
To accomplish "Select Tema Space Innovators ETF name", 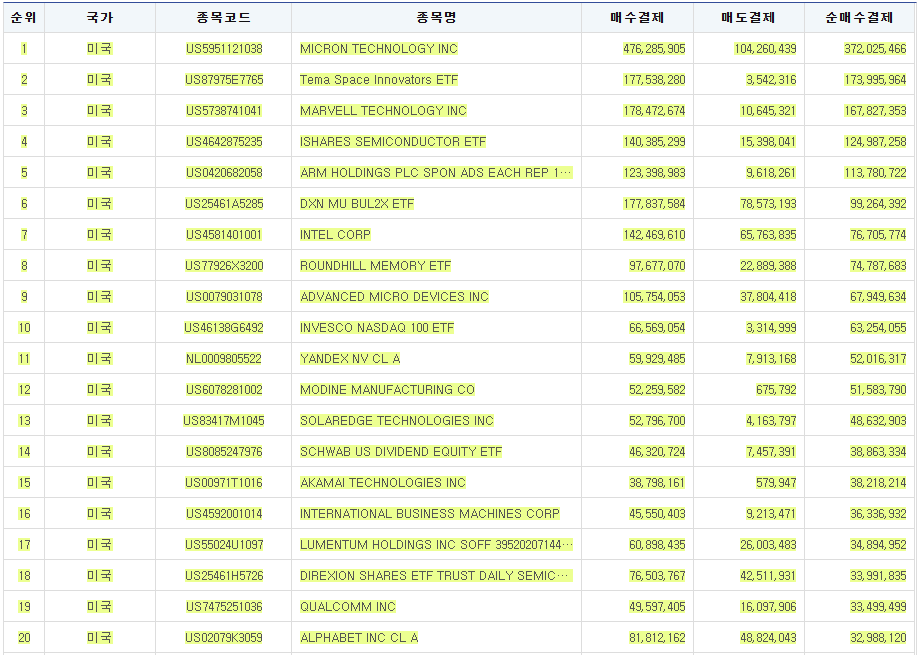I will (379, 80).
